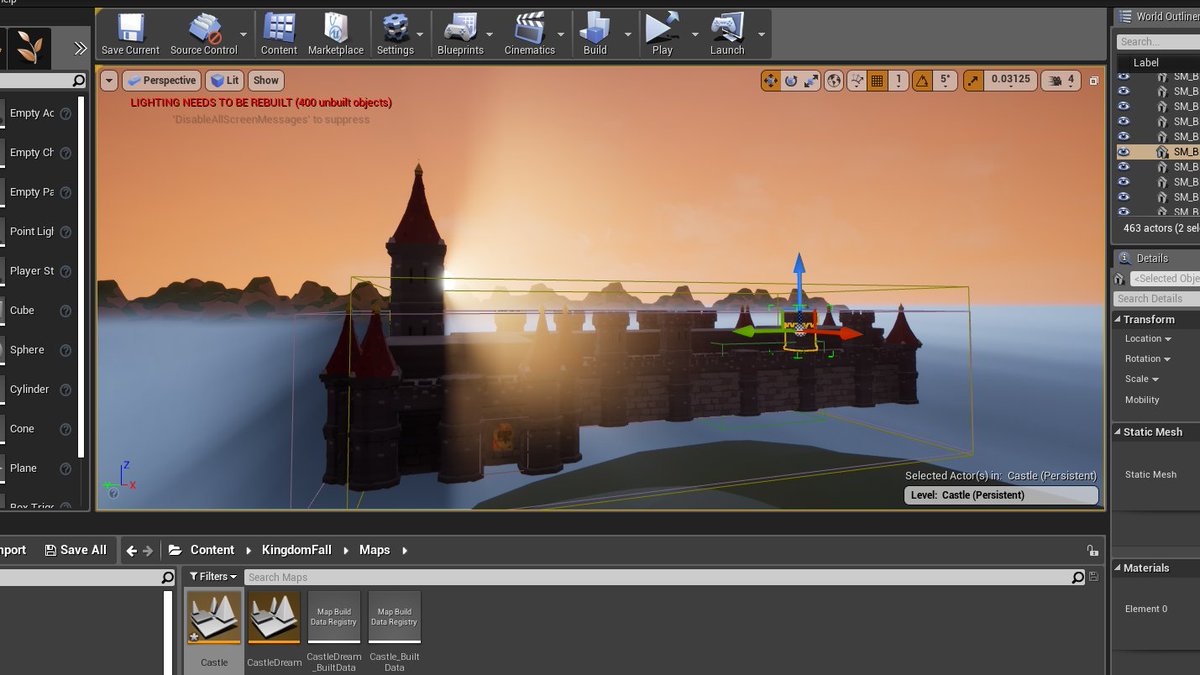Open the 5° rotation snap dropdown
This screenshot has height=675, width=1200.
tap(945, 81)
